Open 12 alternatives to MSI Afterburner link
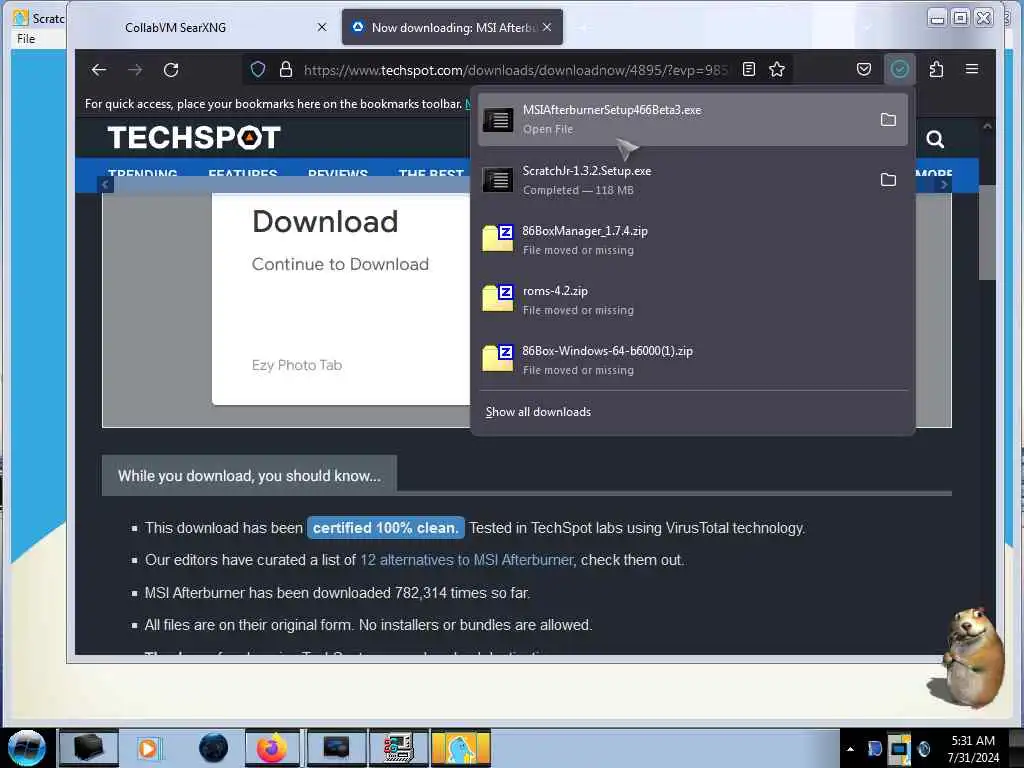Viewport: 1024px width, 768px height. pyautogui.click(x=467, y=560)
